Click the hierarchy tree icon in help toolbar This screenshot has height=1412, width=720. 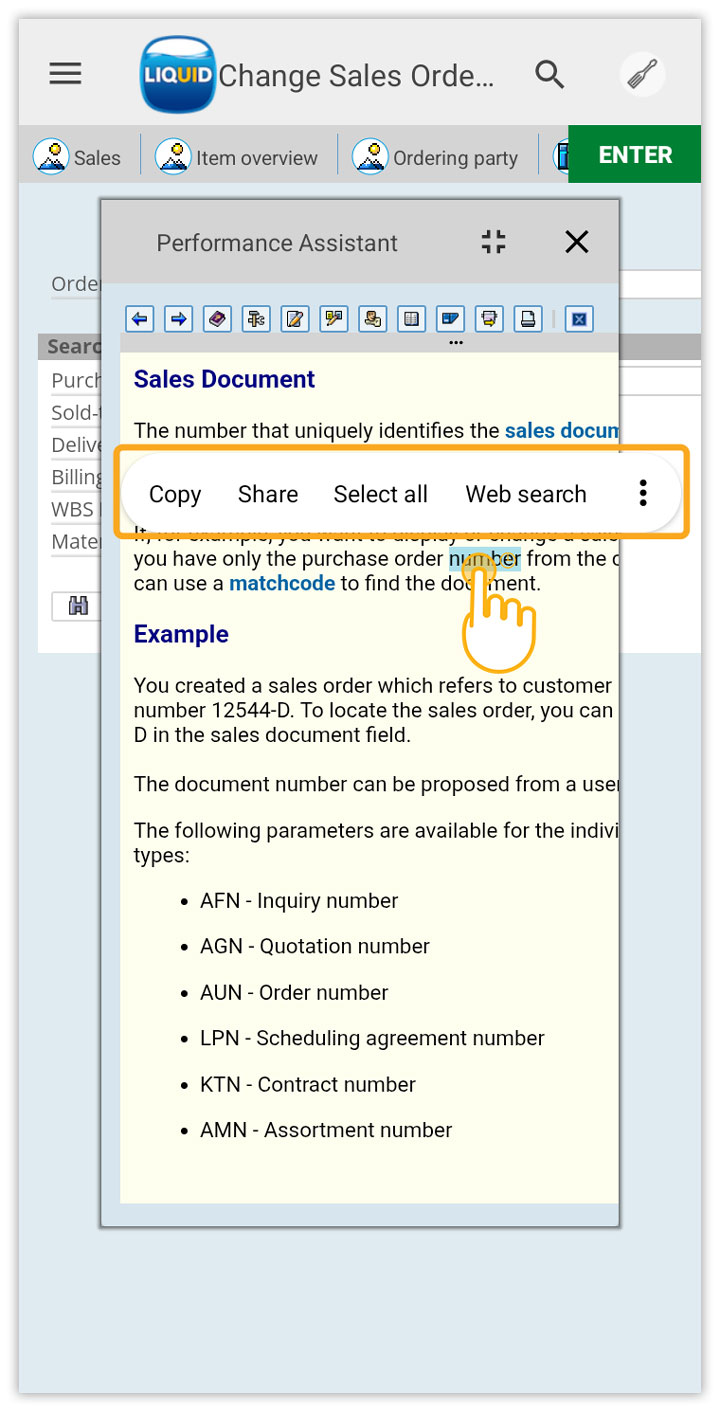(256, 319)
